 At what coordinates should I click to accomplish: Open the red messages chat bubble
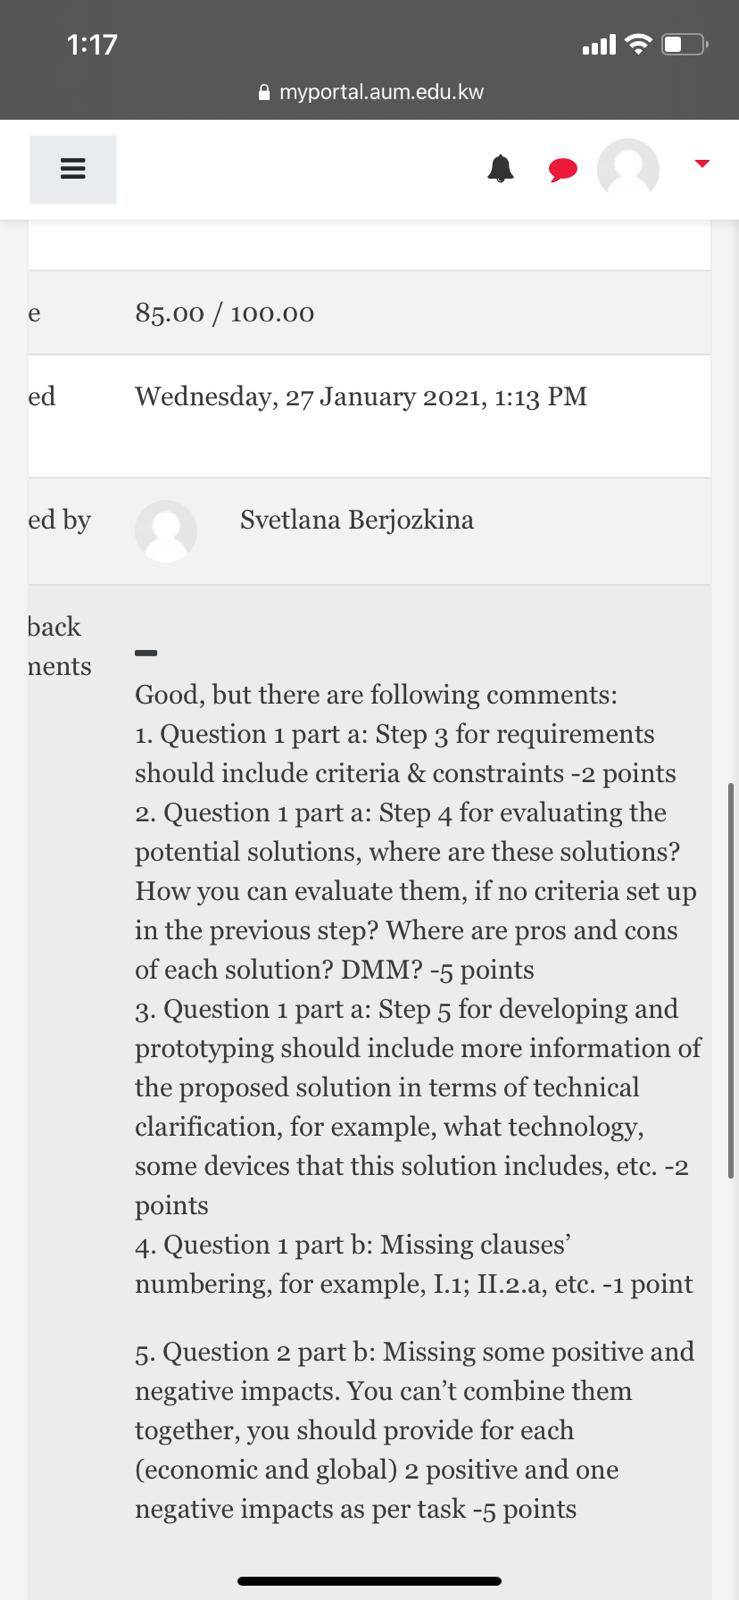coord(563,170)
